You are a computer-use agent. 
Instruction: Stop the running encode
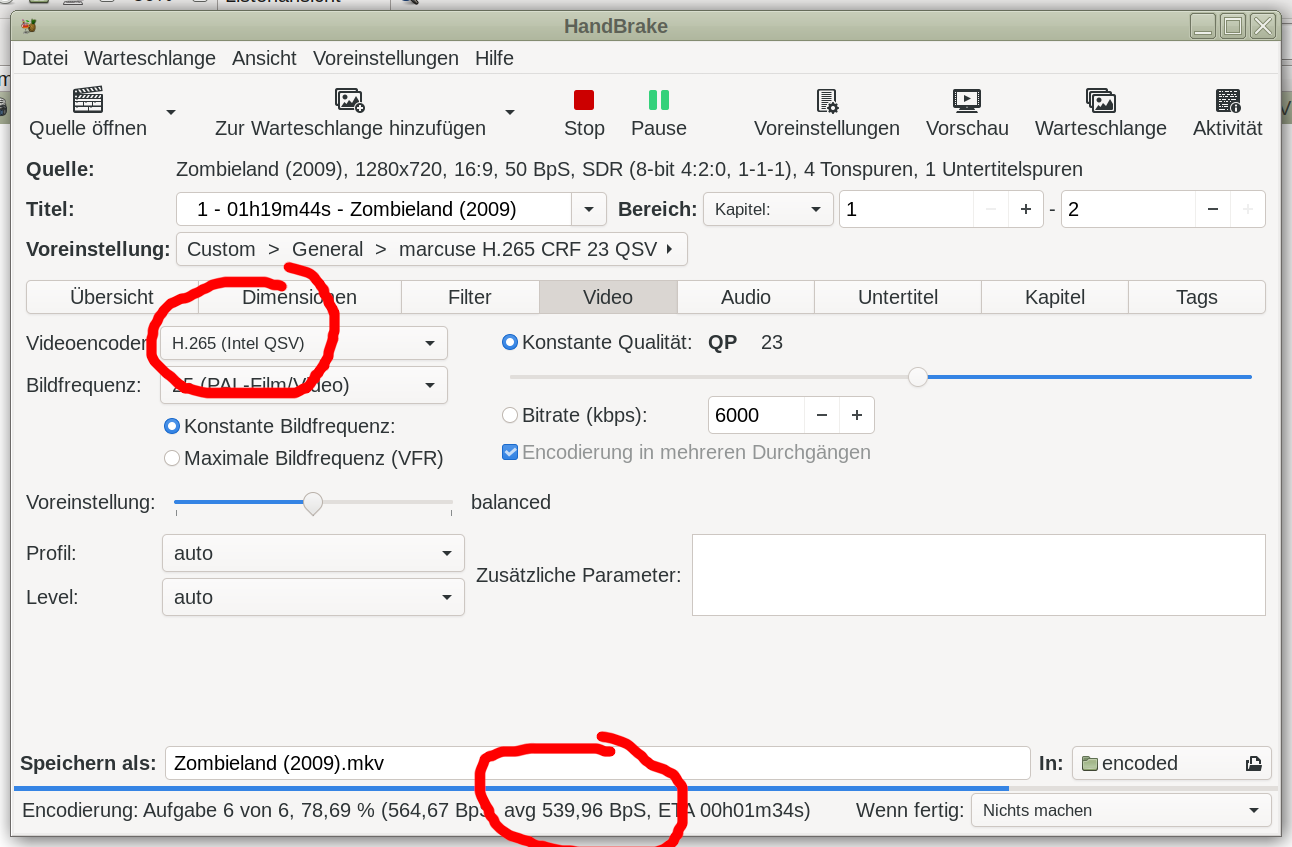(x=584, y=100)
